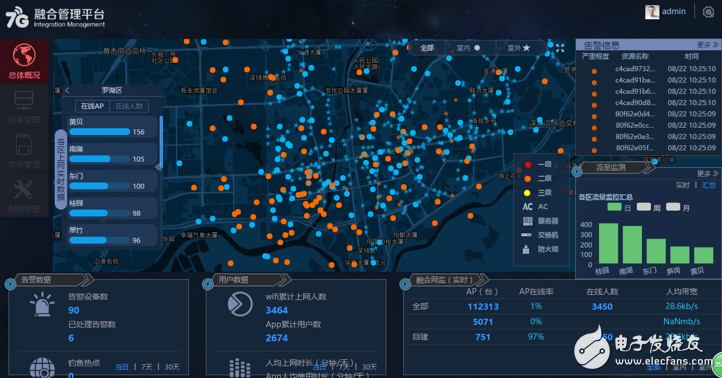The height and width of the screenshot is (378, 722).
Task: Select the 室外 star map filter
Action: click(x=518, y=48)
